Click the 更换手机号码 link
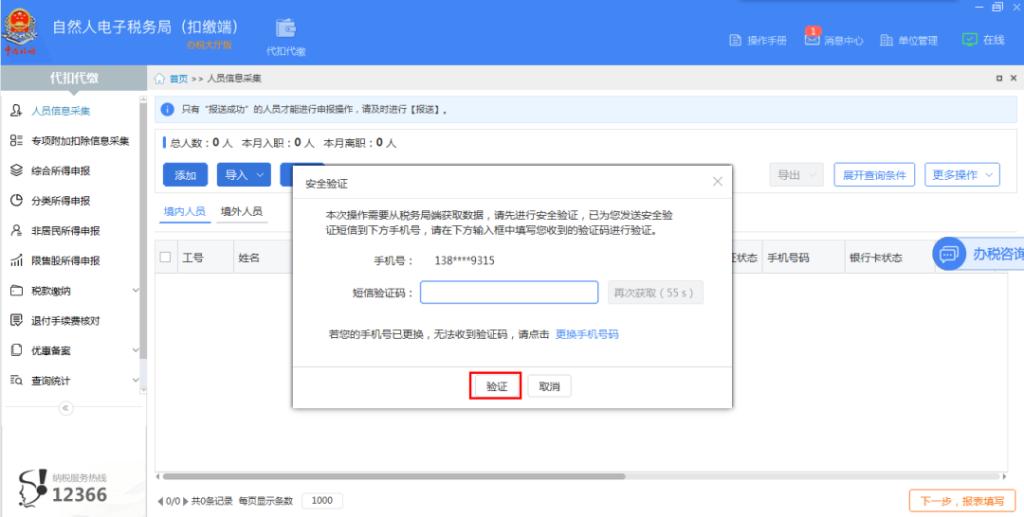1024x517 pixels. click(x=586, y=334)
